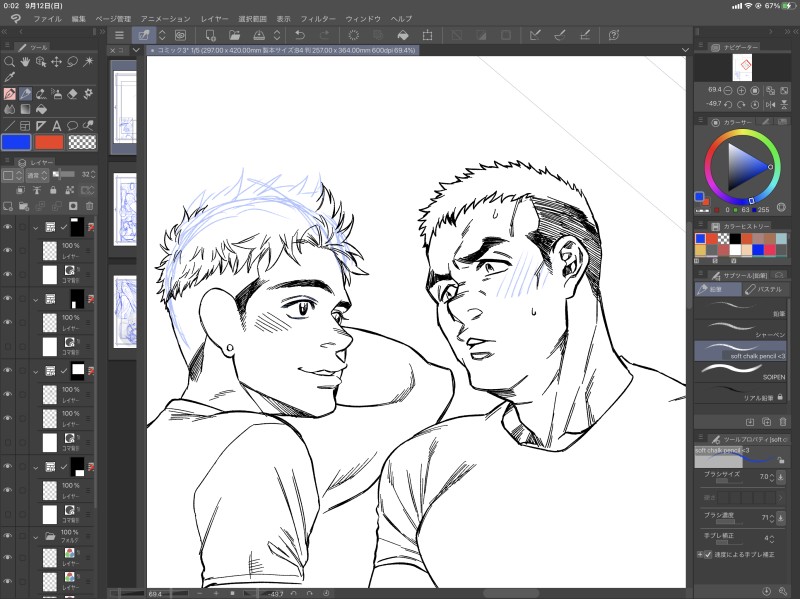Screen dimensions: 800x599
Task: Select the Move layer cross-arrow tool
Action: [56, 62]
